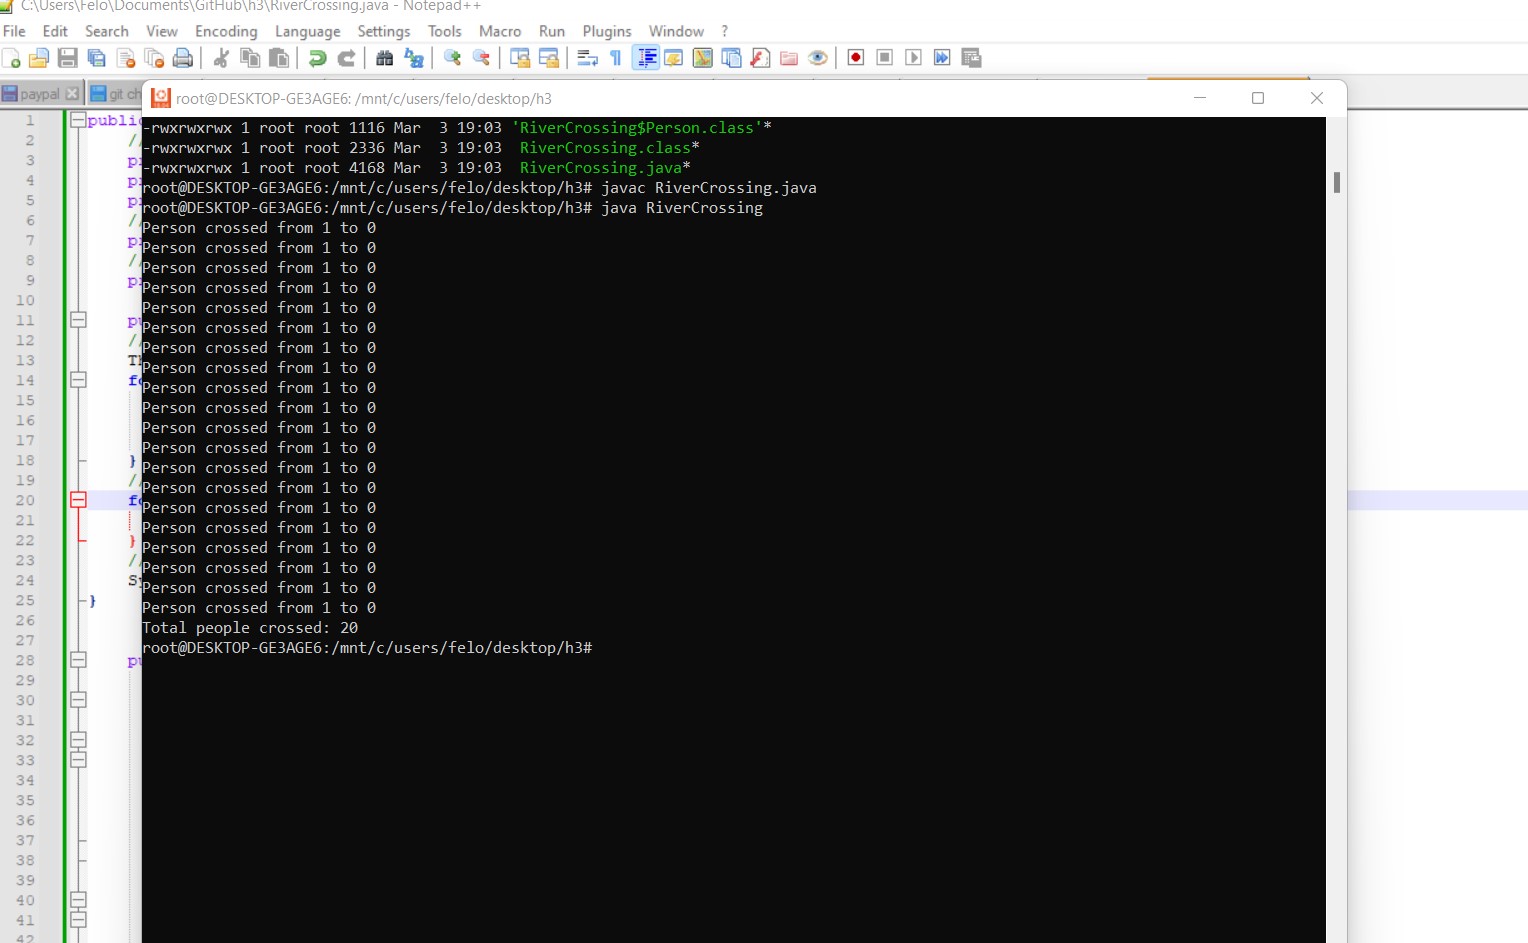
Task: Cut selection with the scissors icon
Action: 221,58
